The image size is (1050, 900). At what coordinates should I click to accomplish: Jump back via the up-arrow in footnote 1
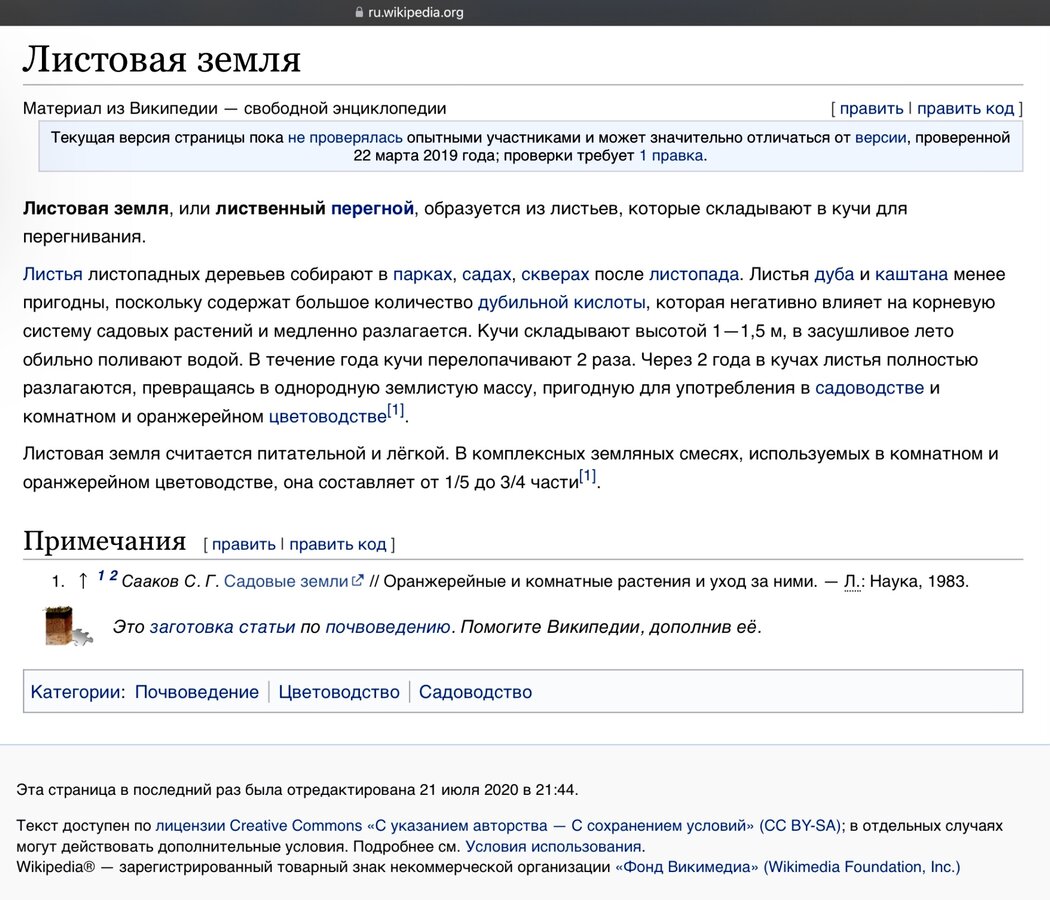(82, 581)
